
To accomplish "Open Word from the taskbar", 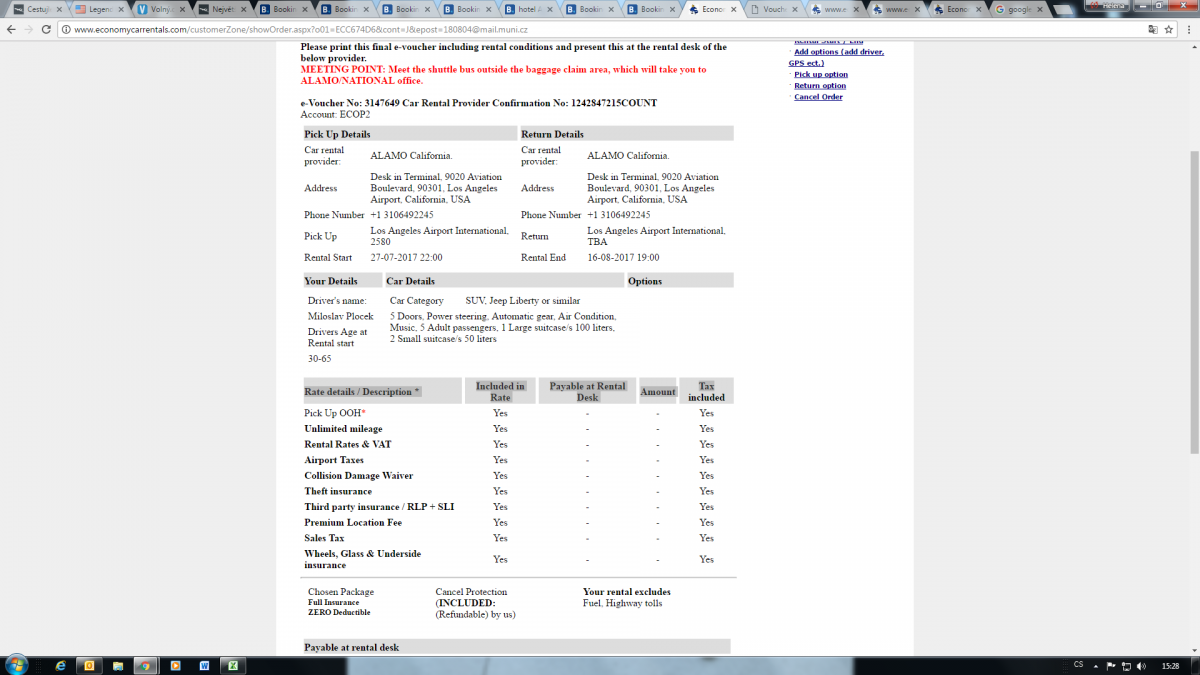I will coord(204,665).
